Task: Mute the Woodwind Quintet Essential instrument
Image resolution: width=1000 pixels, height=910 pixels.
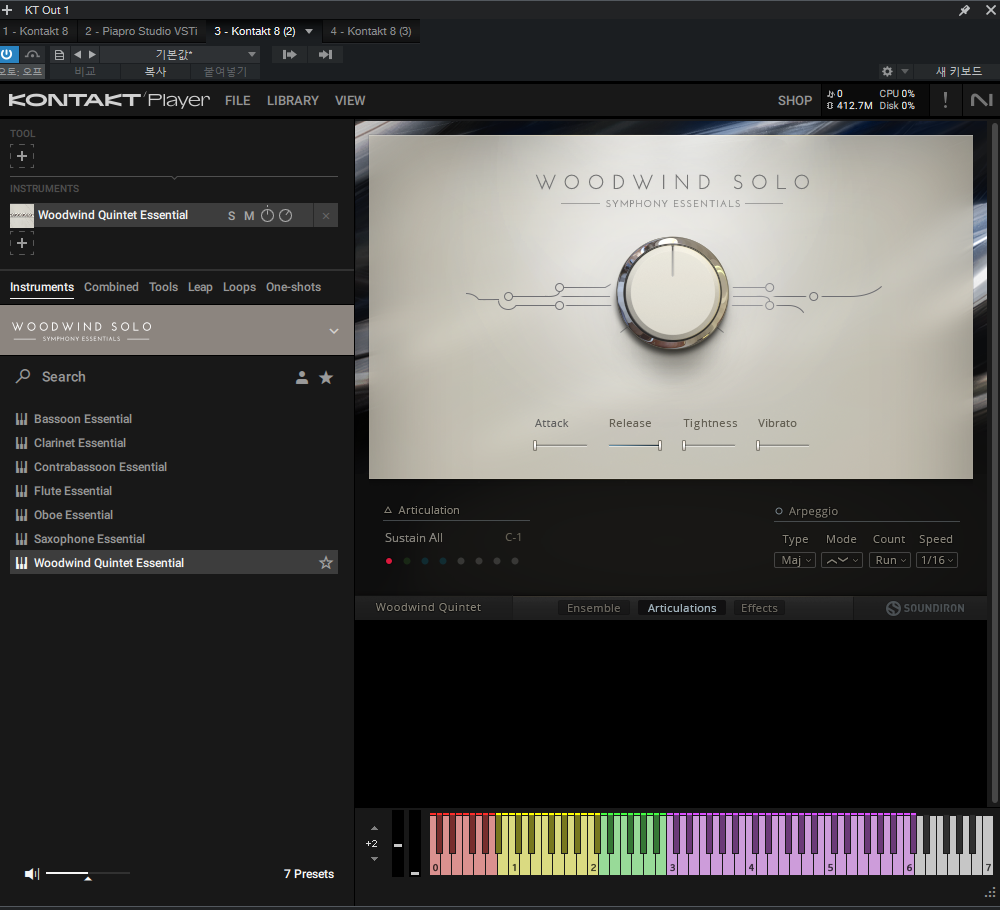Action: [249, 216]
